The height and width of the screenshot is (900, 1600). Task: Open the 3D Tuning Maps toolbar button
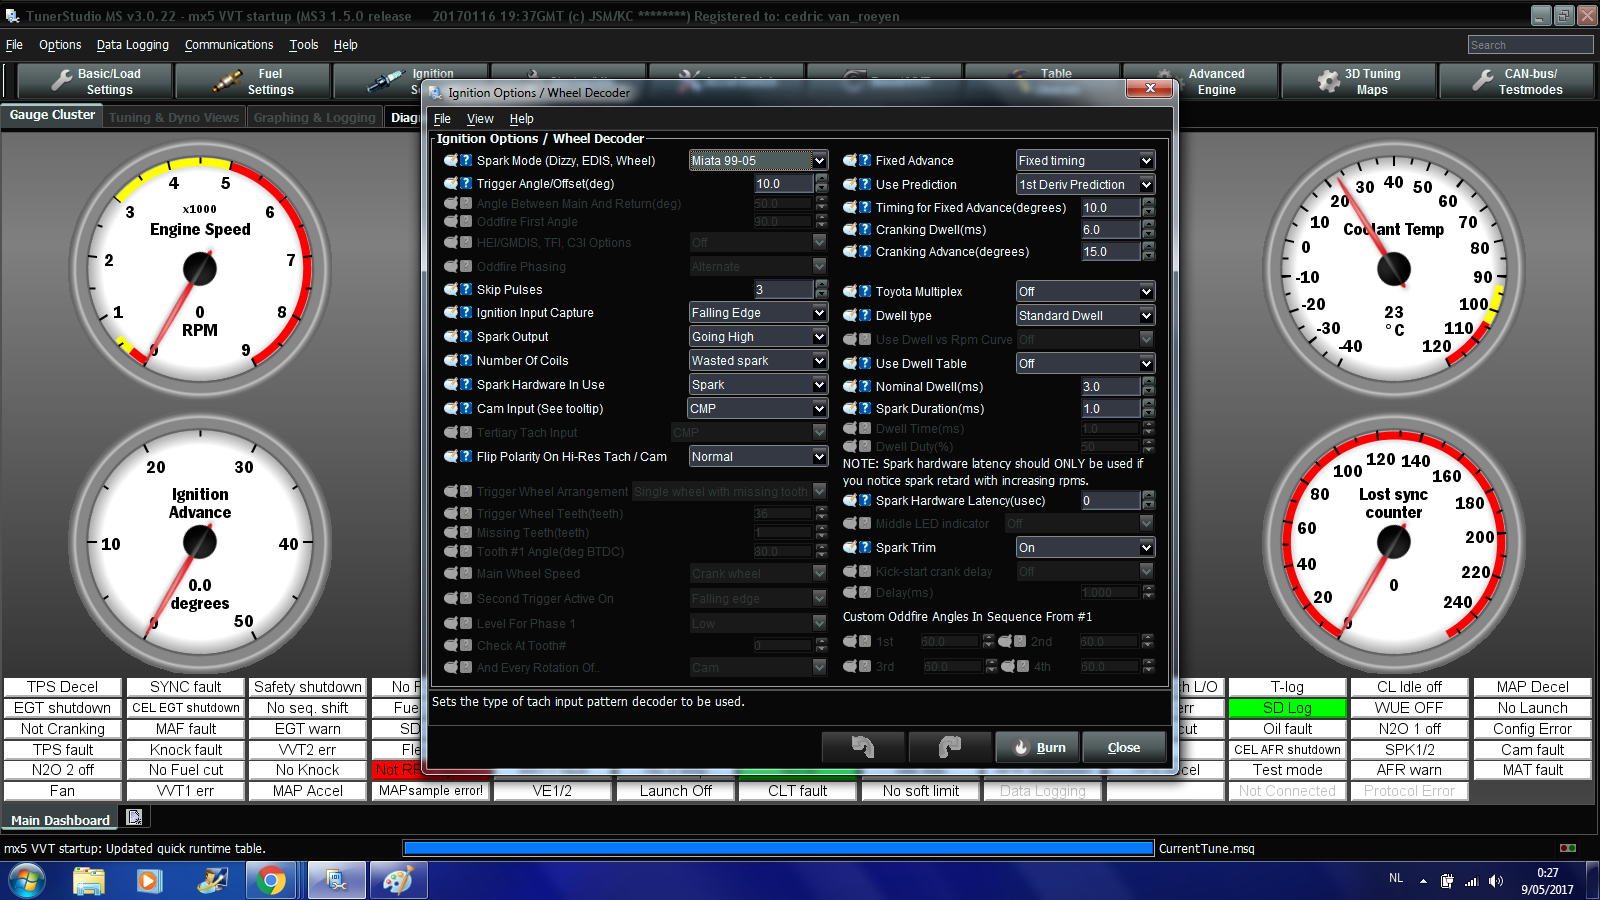pyautogui.click(x=1359, y=81)
